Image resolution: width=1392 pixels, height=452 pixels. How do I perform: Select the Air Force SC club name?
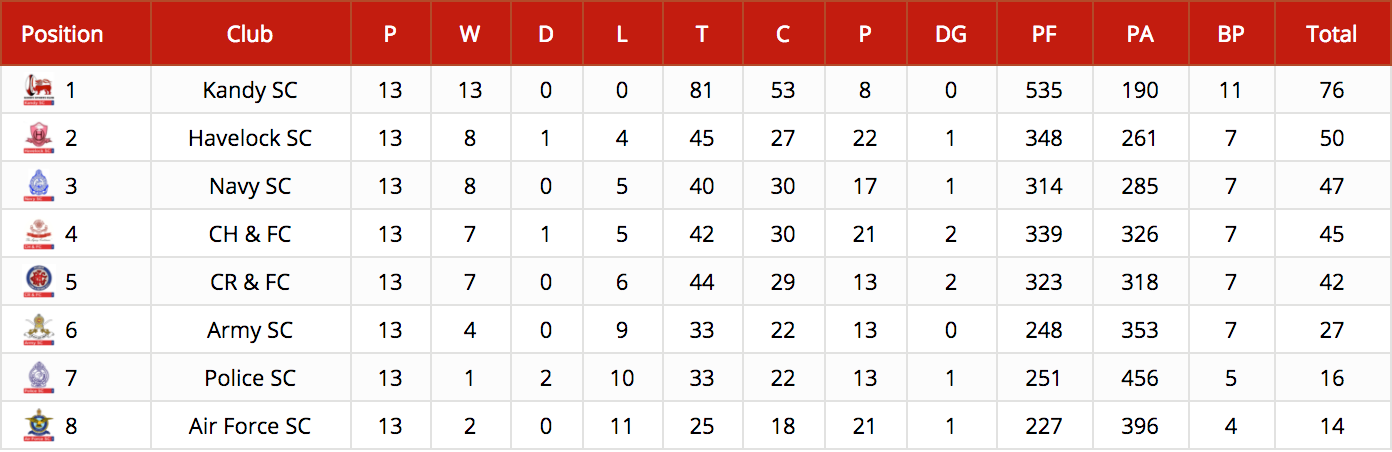[x=250, y=426]
